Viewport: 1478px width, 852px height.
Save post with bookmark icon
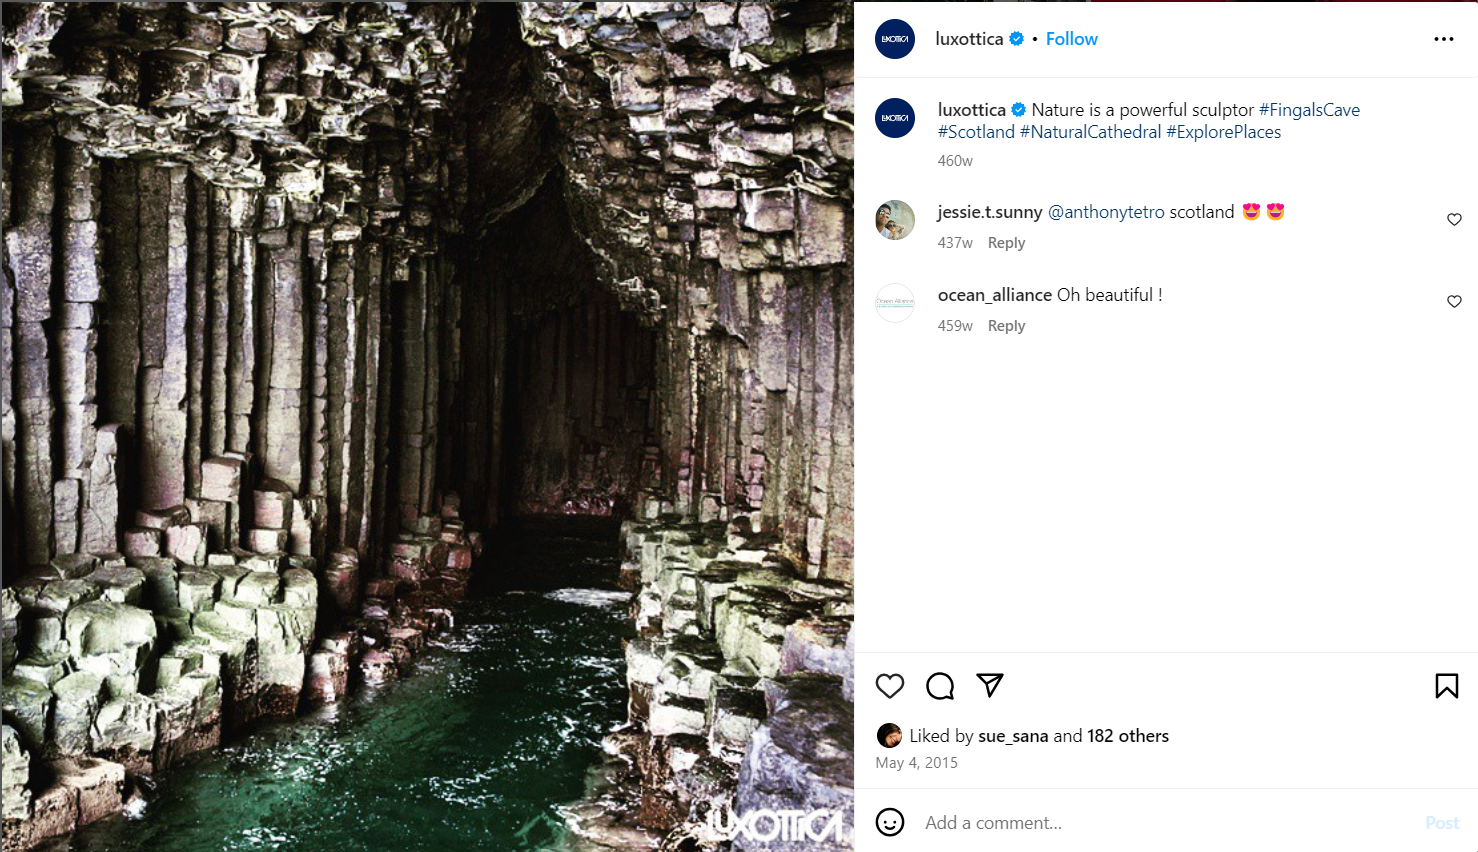click(x=1446, y=686)
